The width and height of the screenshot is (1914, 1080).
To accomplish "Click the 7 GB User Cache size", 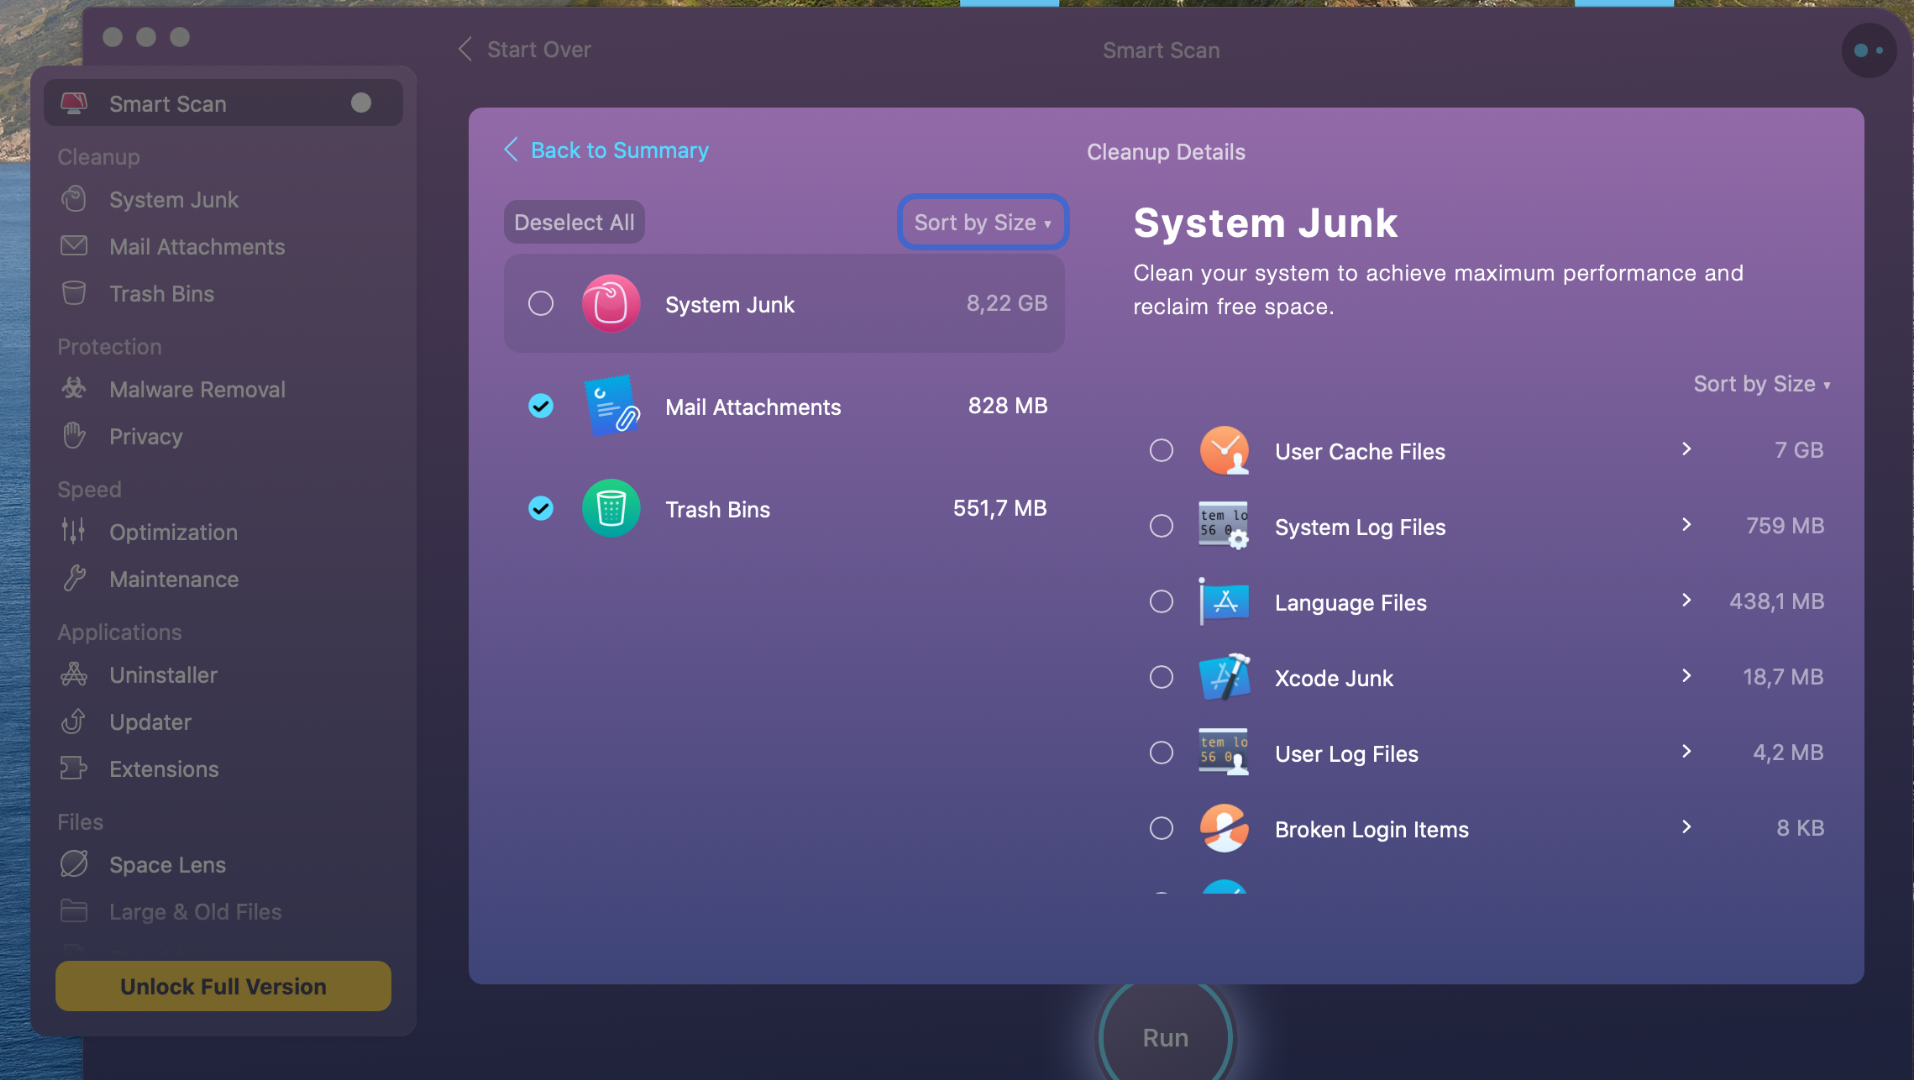I will point(1799,450).
